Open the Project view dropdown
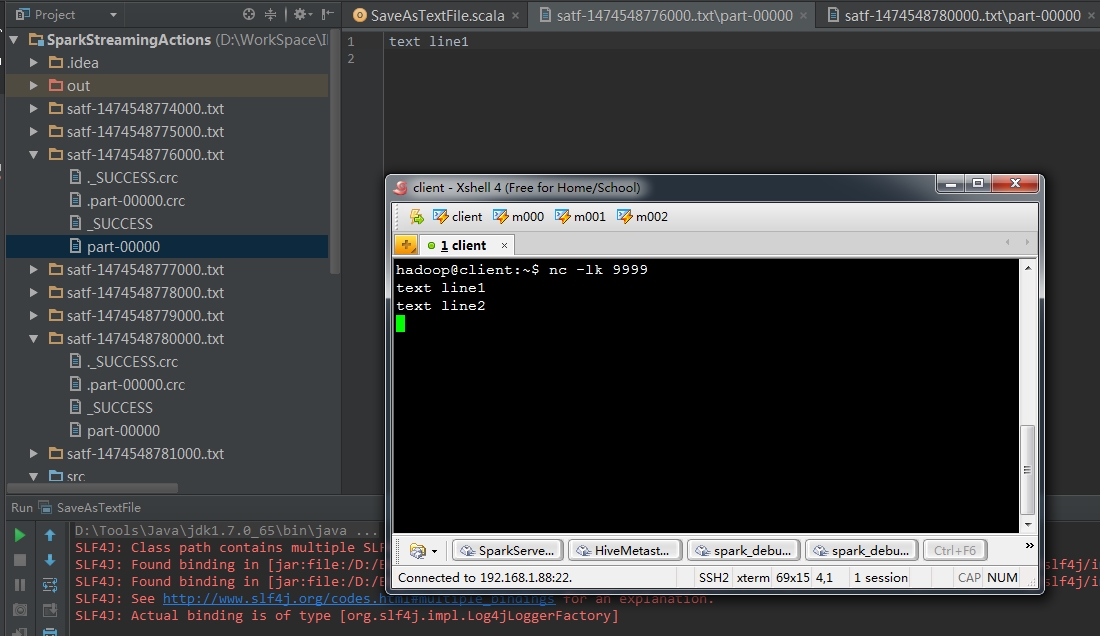Screen dimensions: 1100x636 coord(113,15)
